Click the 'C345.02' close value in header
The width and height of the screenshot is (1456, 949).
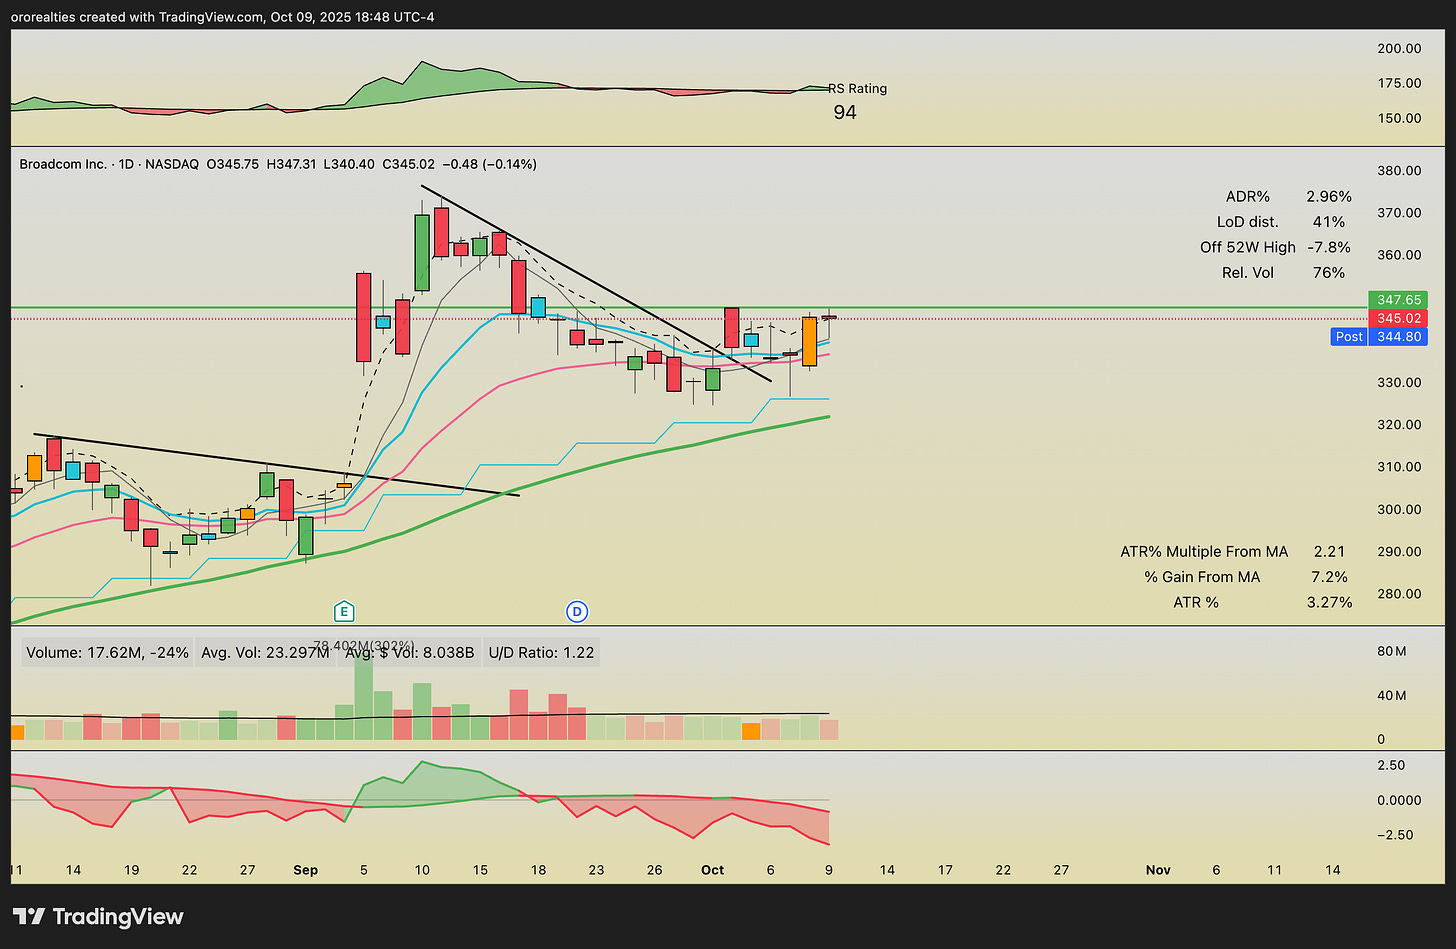pyautogui.click(x=407, y=164)
